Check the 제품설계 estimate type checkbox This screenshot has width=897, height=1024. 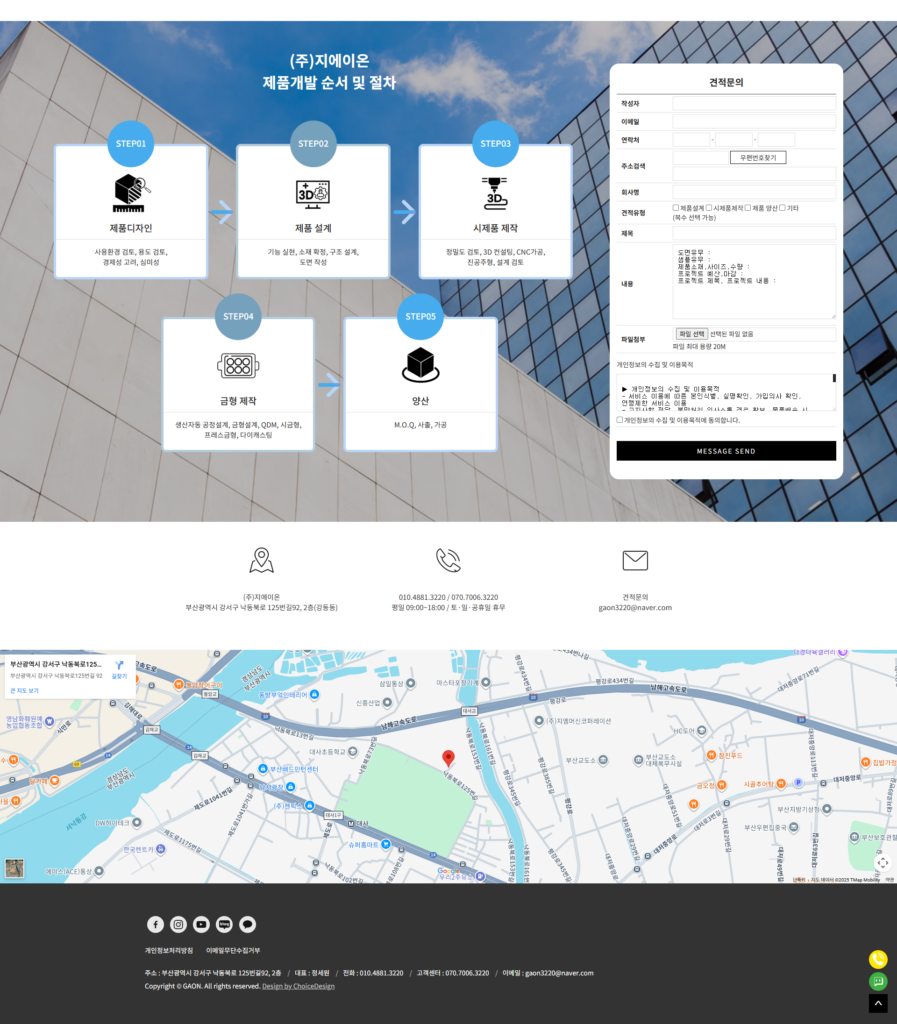point(676,208)
